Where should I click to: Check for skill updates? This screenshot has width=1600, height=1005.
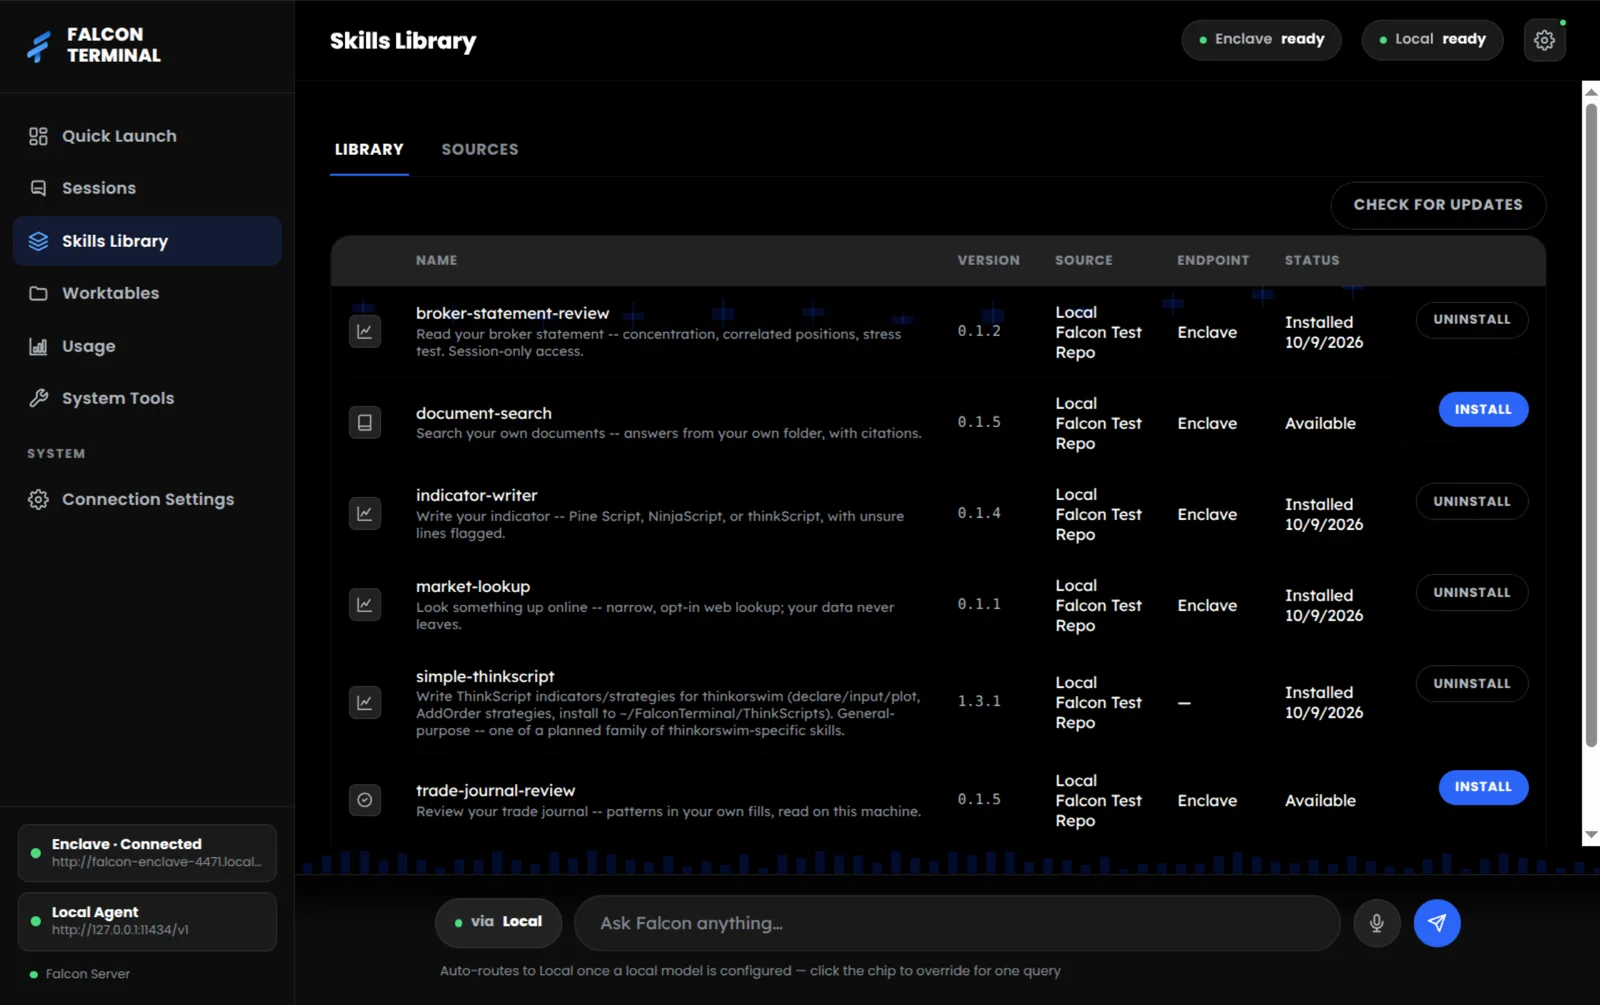point(1438,205)
